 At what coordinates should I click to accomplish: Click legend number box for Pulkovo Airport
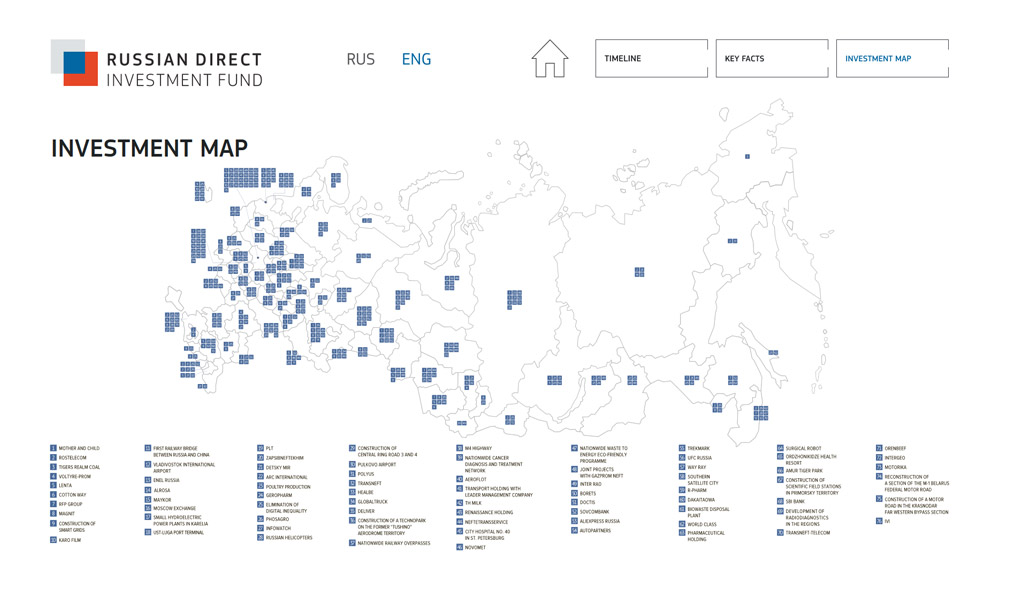coord(353,464)
